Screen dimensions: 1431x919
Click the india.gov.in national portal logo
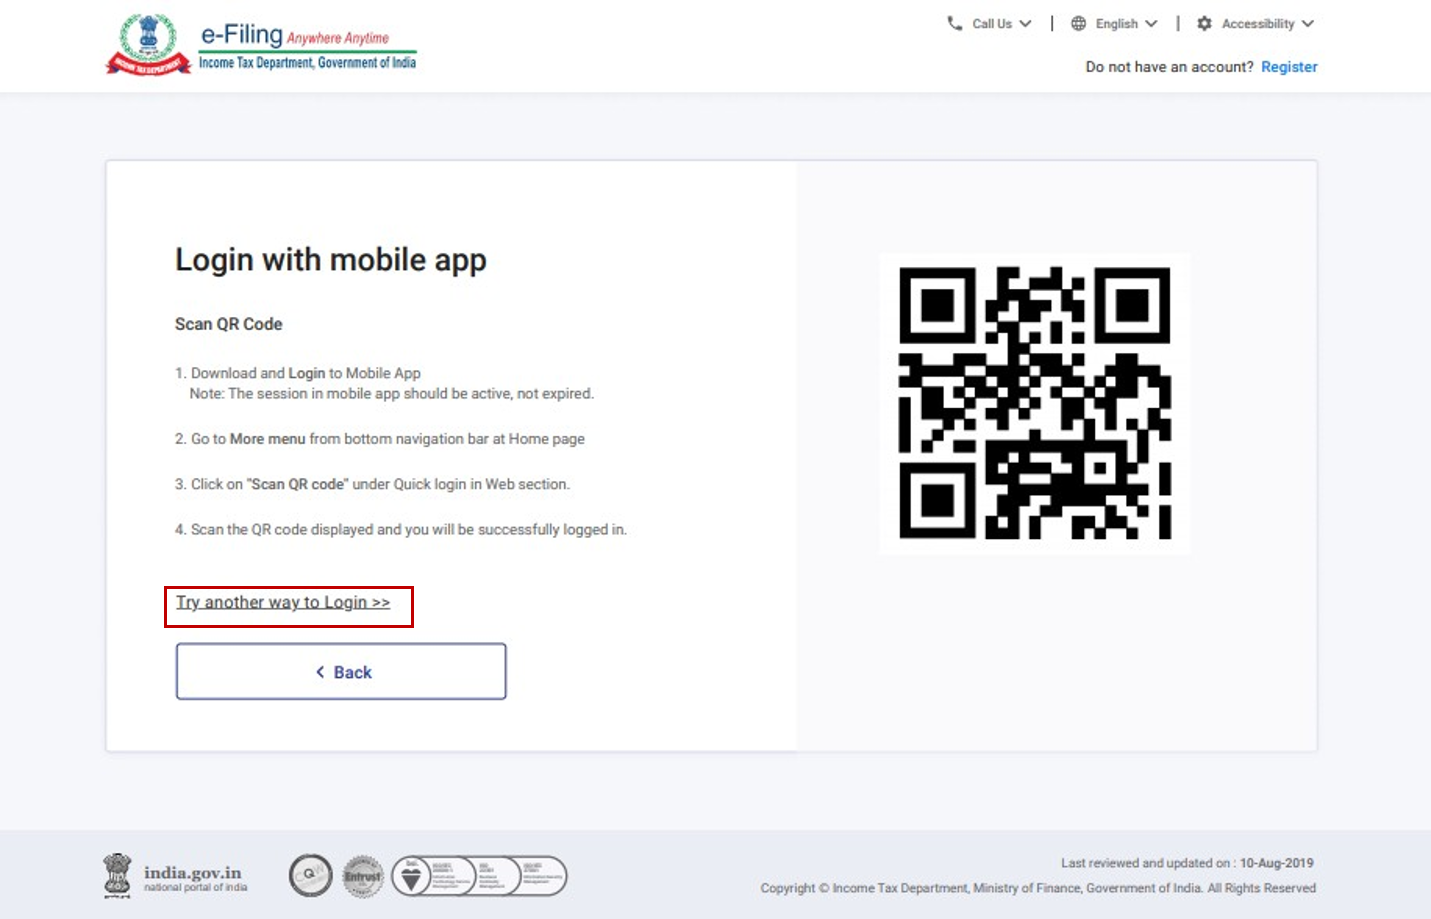pyautogui.click(x=176, y=876)
